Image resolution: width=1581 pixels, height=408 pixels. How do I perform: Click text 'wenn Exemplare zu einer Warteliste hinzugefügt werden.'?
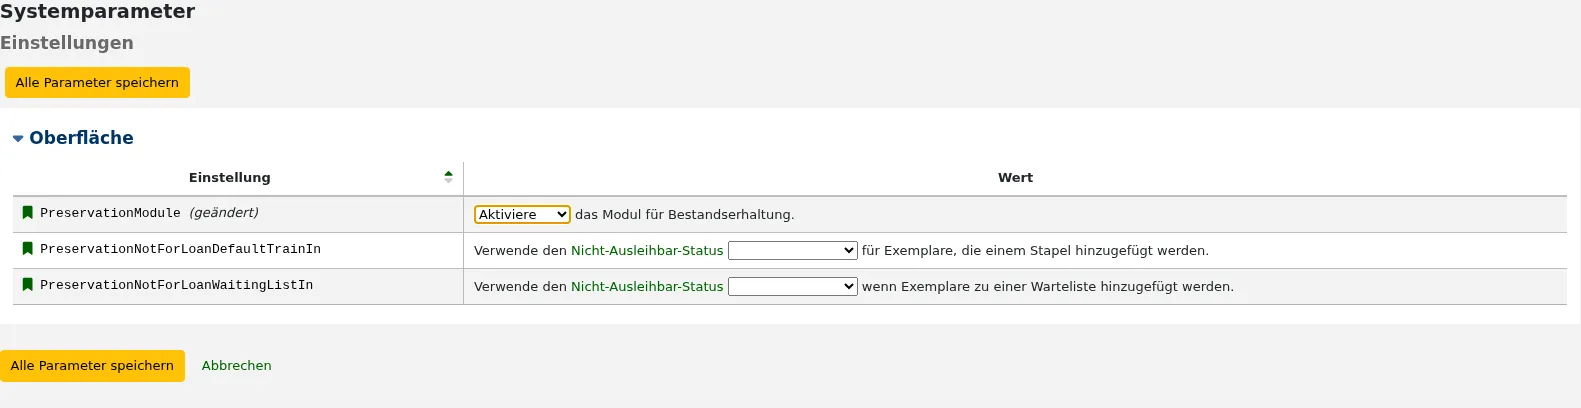point(1048,286)
